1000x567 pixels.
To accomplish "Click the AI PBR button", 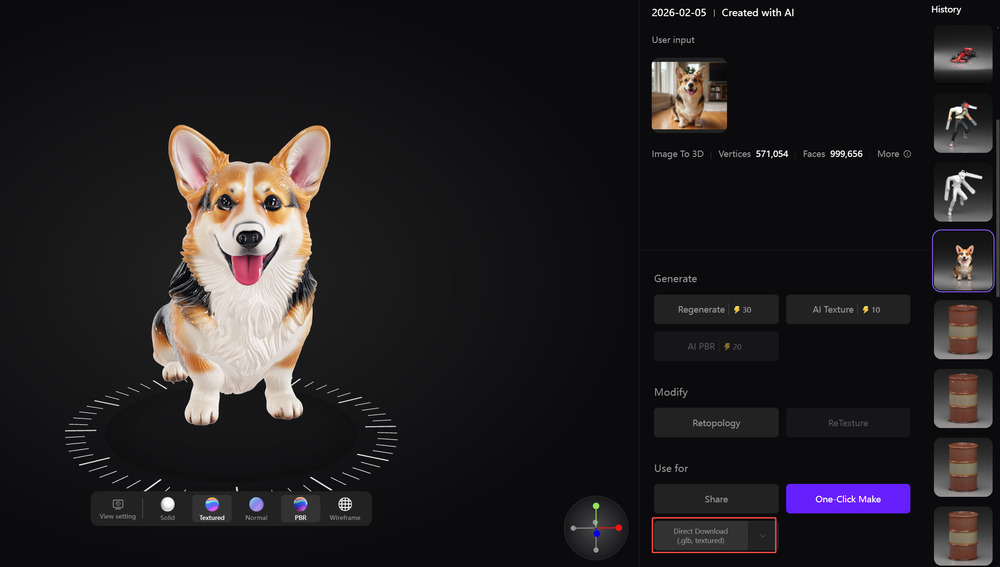I will [x=716, y=346].
